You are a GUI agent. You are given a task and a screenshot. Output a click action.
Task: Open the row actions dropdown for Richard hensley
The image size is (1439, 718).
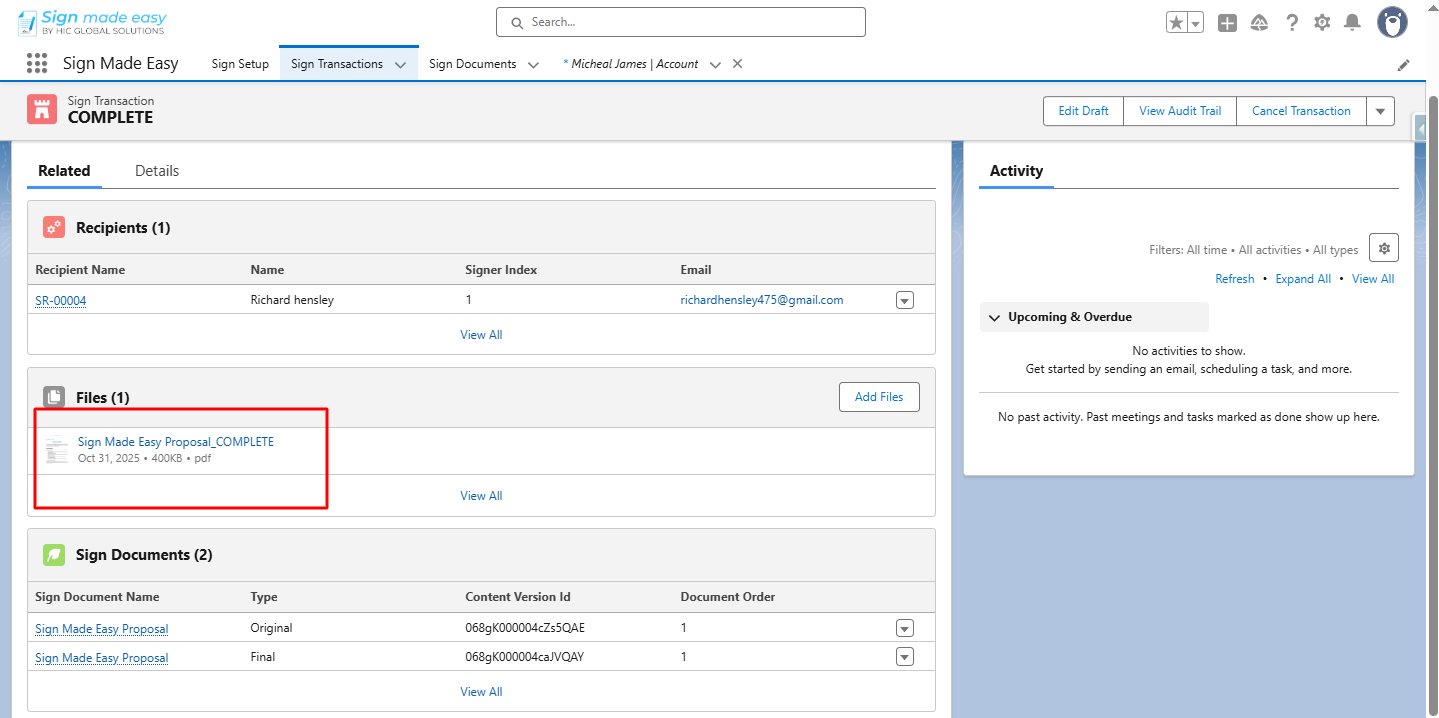point(904,299)
